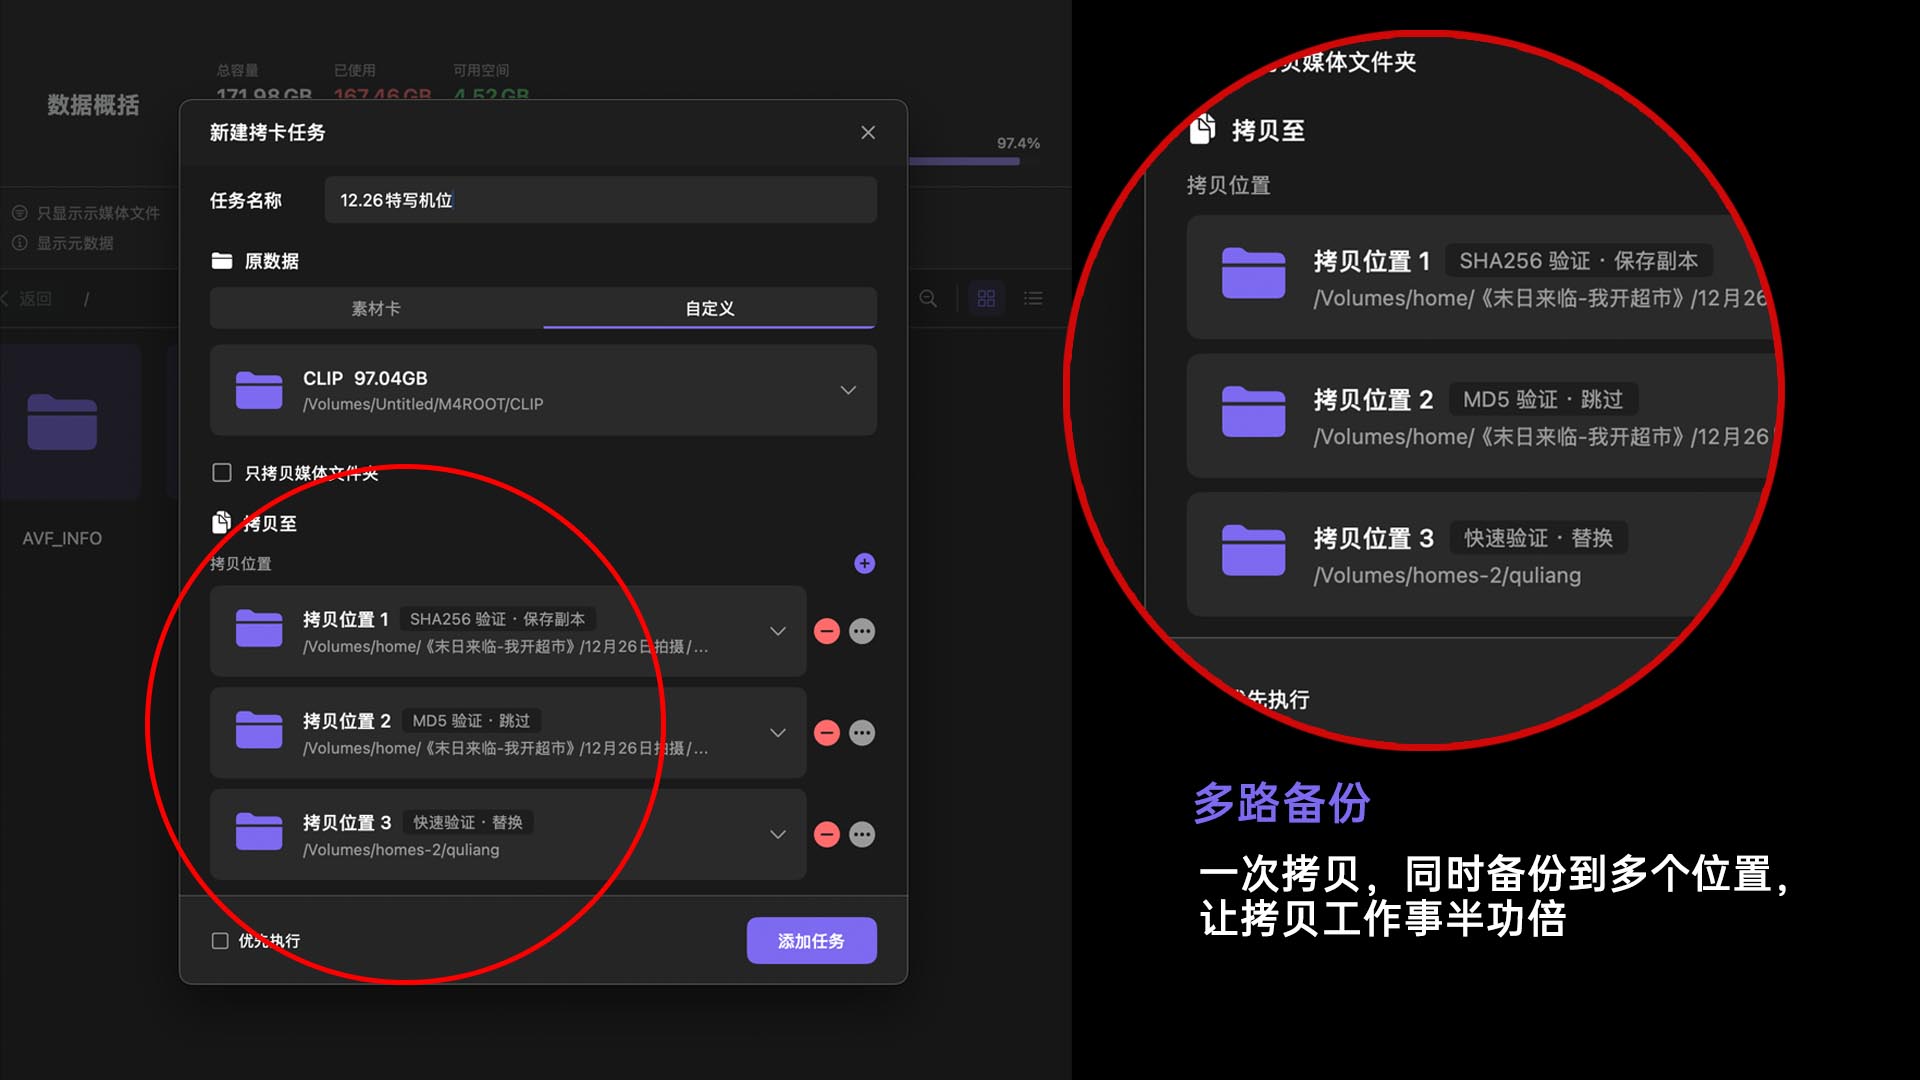Expand the CLIP source folder dropdown
The height and width of the screenshot is (1080, 1920).
848,390
